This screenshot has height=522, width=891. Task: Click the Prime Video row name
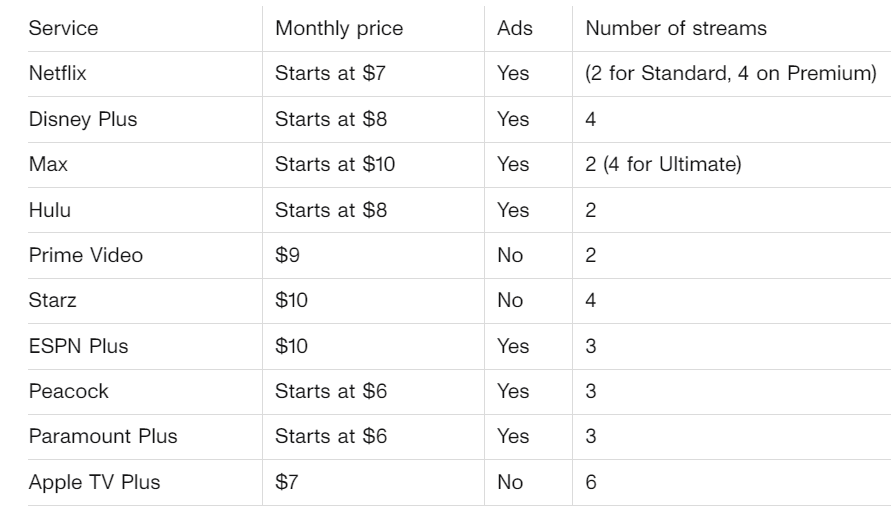click(x=86, y=255)
